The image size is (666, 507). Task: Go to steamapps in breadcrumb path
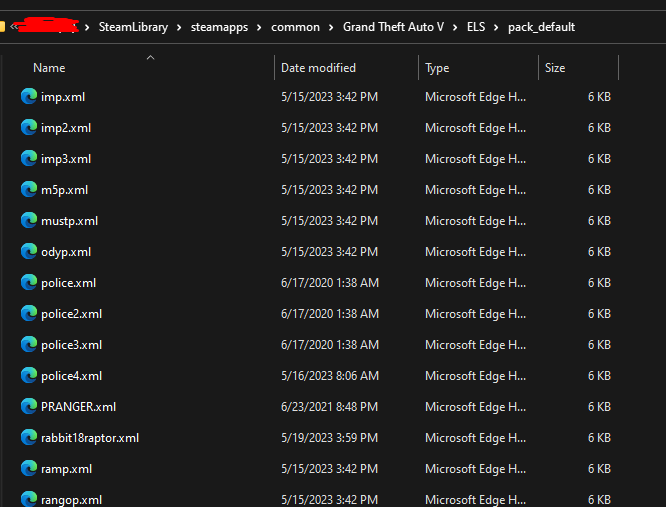pos(219,27)
